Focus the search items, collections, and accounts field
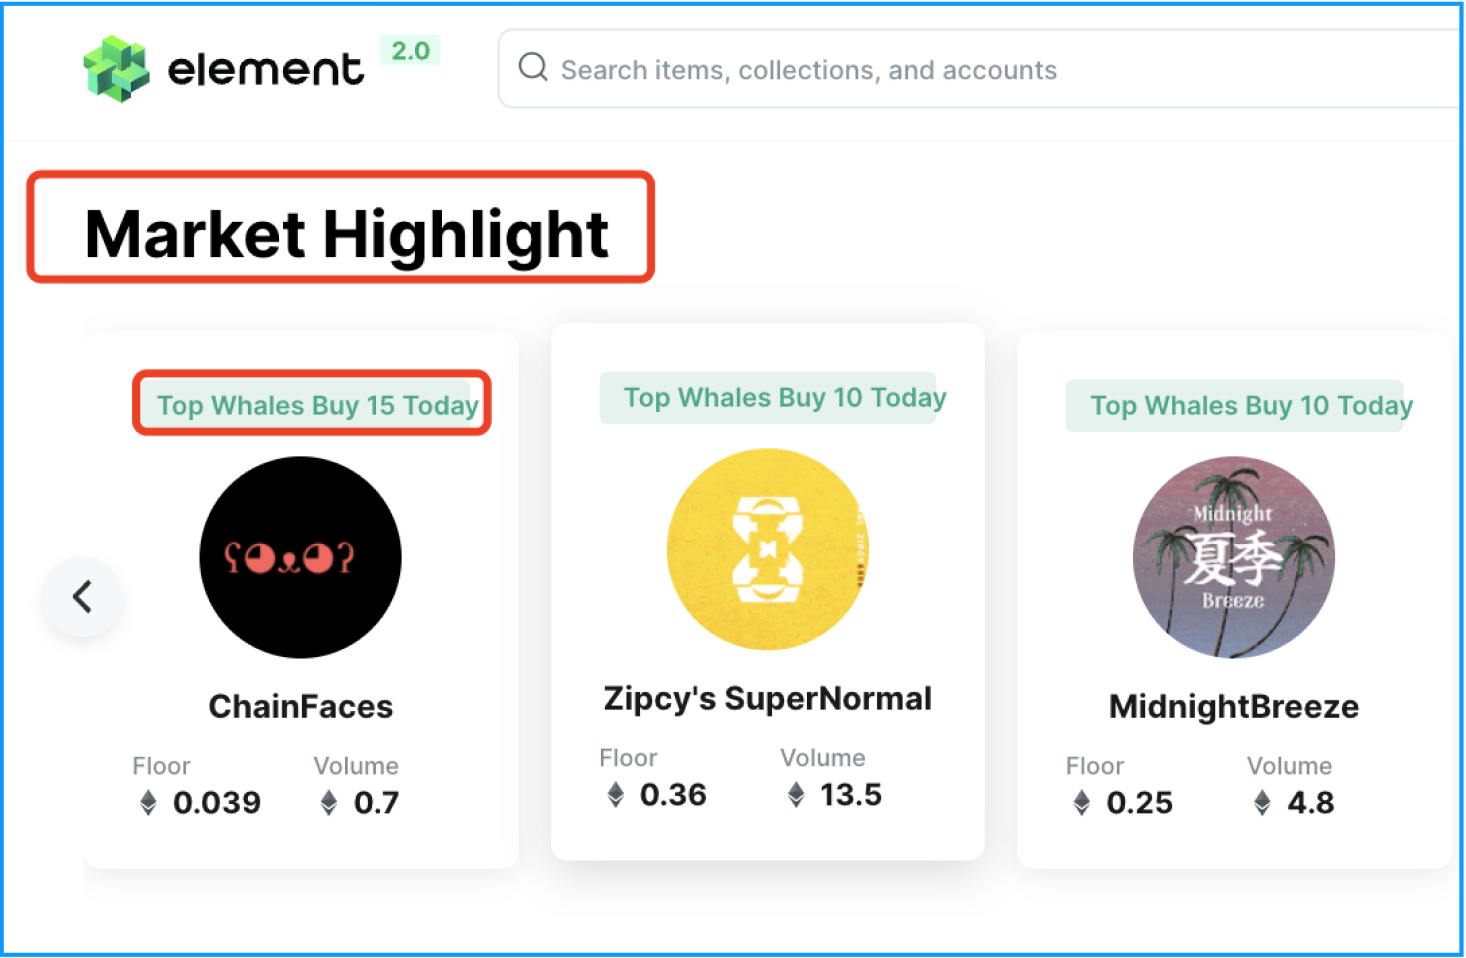This screenshot has height=958, width=1466. 980,68
